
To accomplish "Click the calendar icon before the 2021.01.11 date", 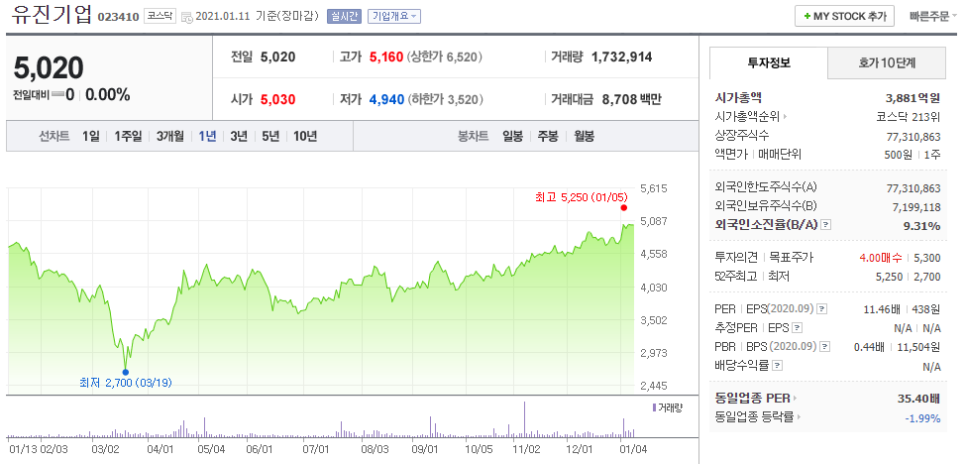I will point(187,17).
